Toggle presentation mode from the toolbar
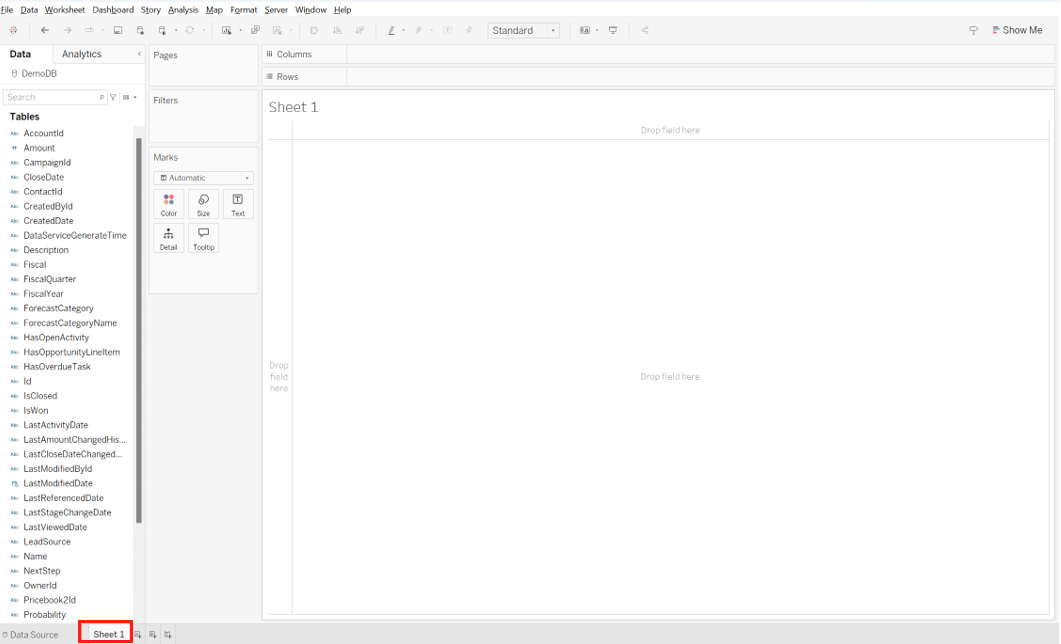This screenshot has height=644, width=1061. pyautogui.click(x=612, y=30)
